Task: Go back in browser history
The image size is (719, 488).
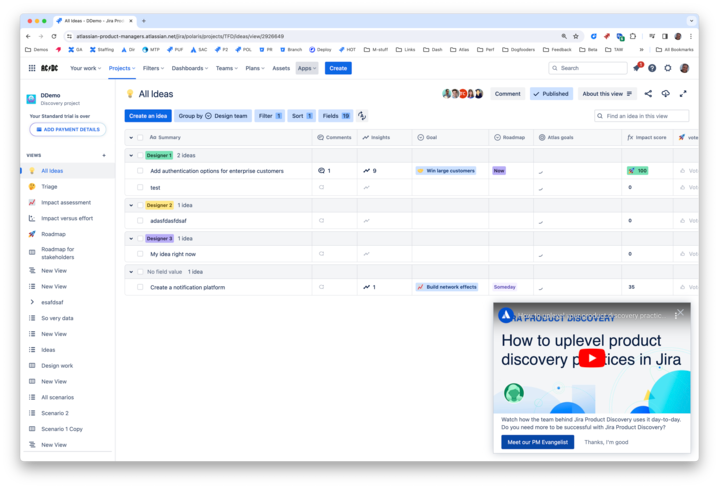Action: coord(28,36)
